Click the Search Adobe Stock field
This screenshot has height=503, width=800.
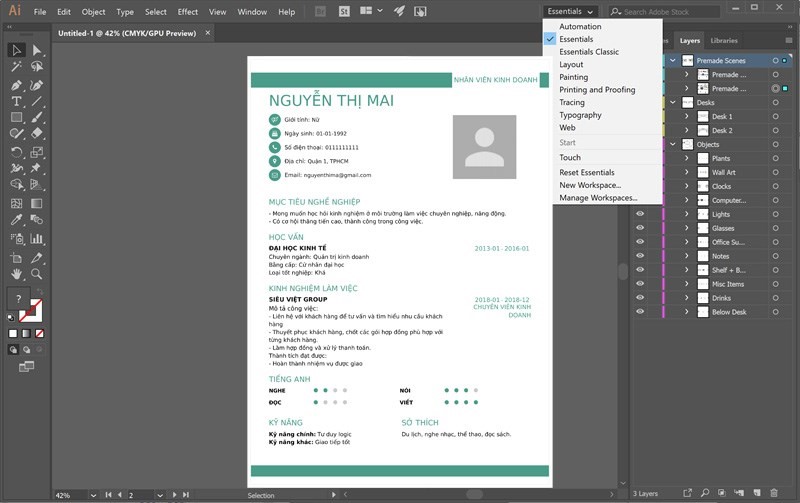(x=664, y=11)
